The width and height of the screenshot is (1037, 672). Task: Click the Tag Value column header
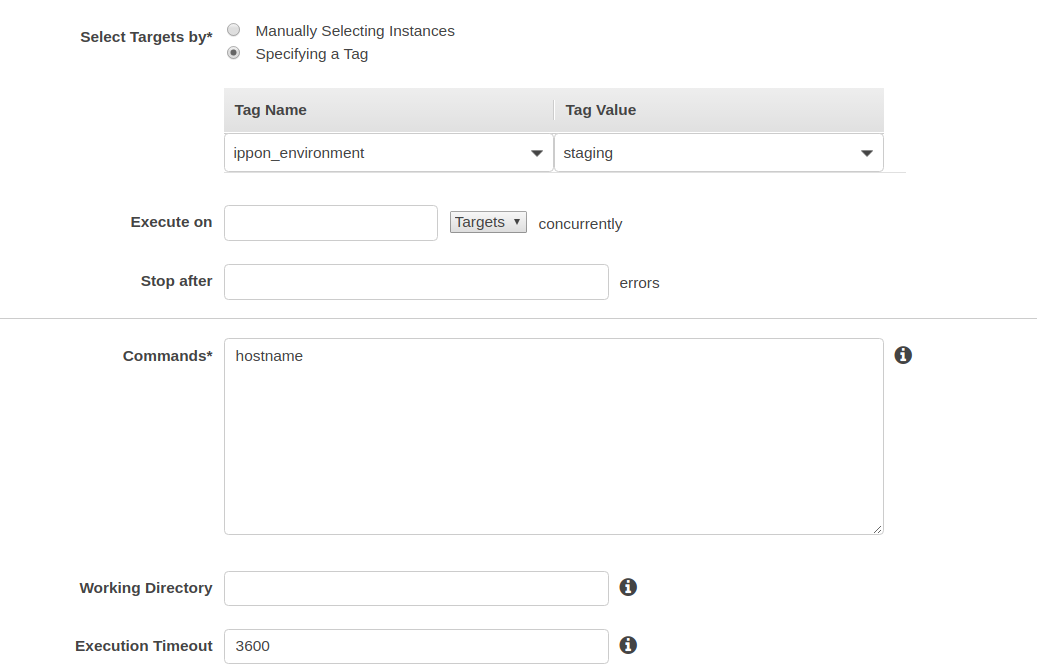pos(600,109)
